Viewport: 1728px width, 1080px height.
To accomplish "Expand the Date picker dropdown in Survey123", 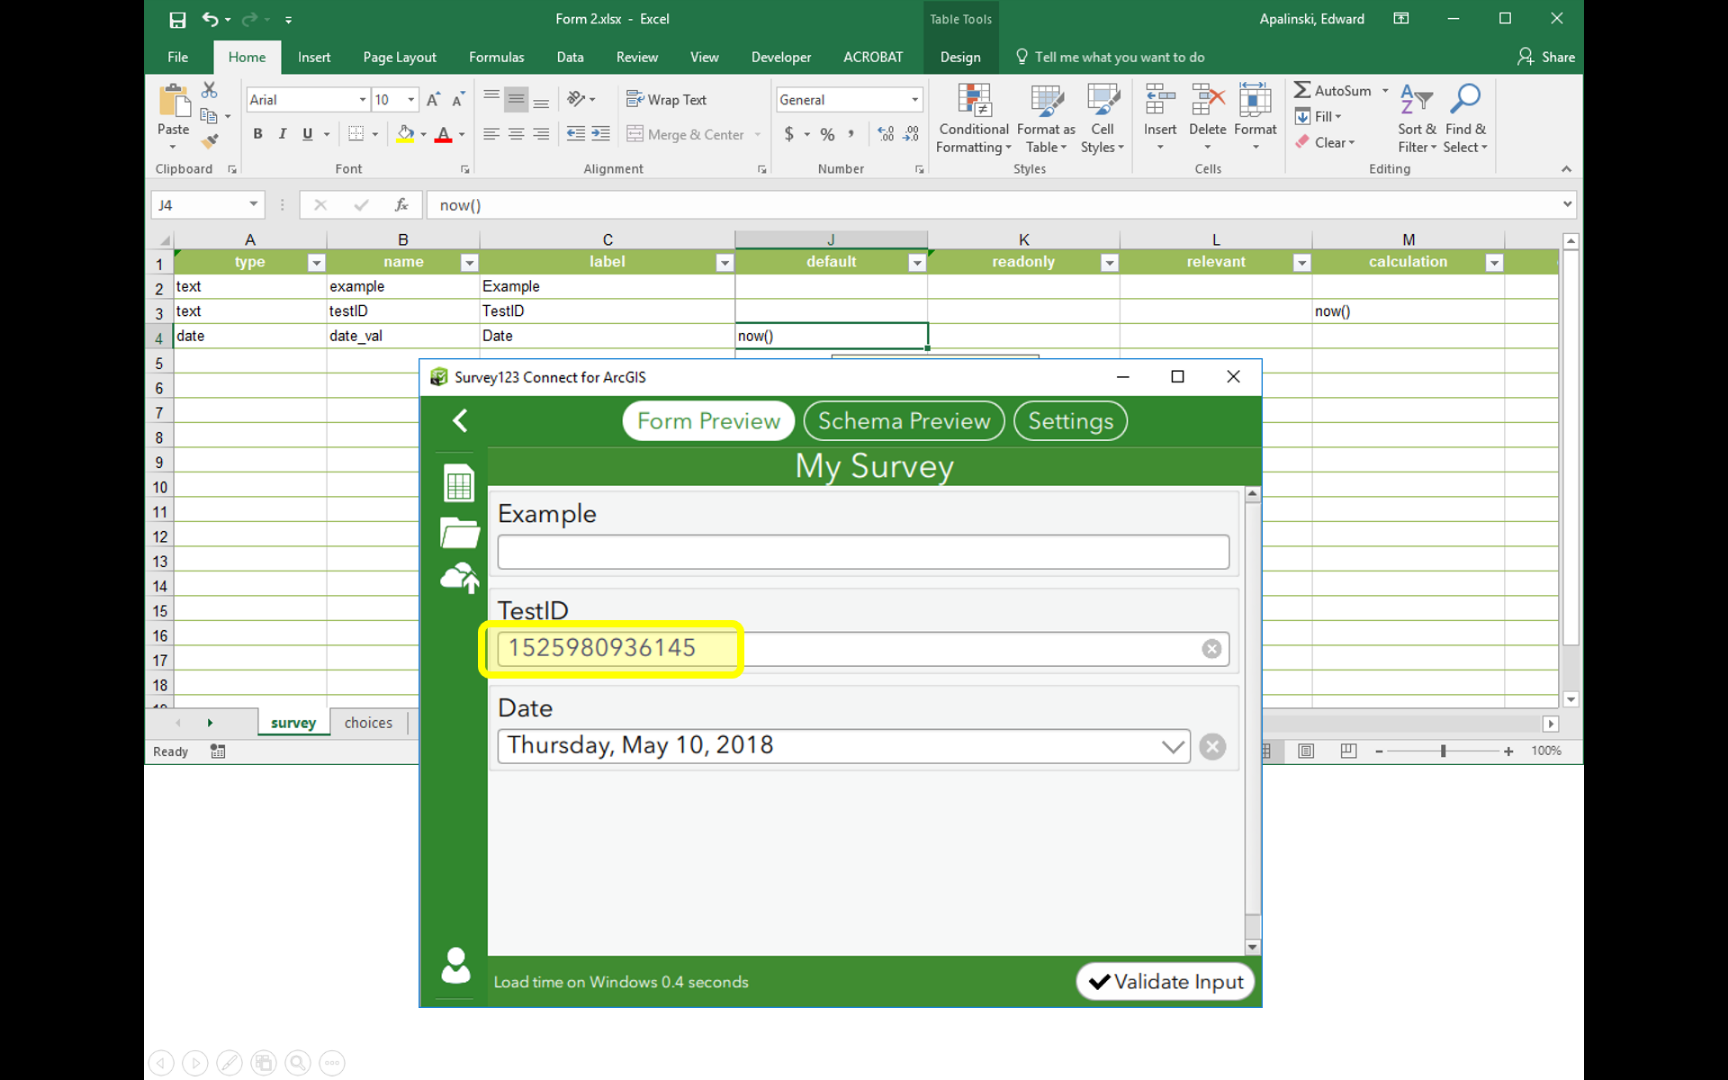I will point(1173,747).
